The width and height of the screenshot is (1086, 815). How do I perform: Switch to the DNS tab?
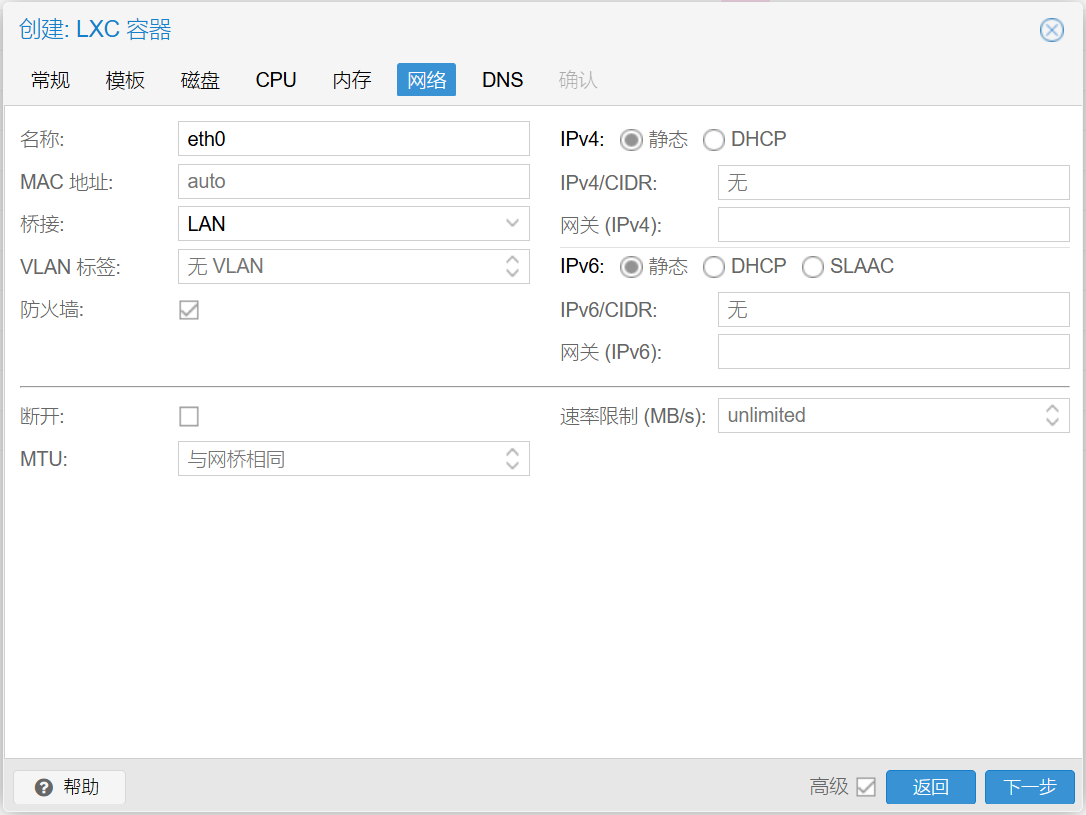(502, 80)
